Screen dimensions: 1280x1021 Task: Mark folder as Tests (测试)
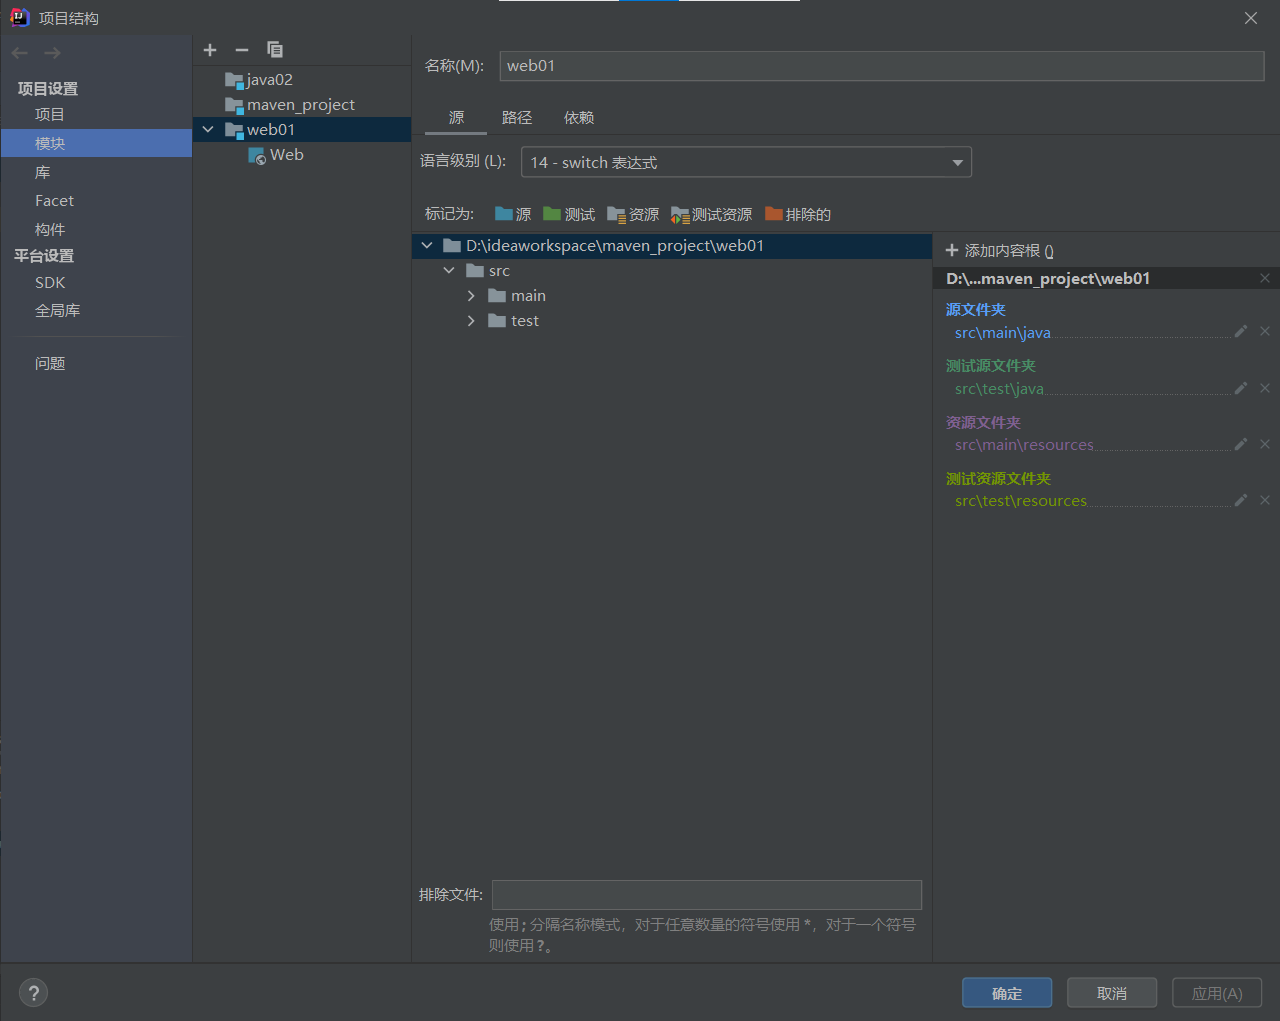[x=569, y=214]
